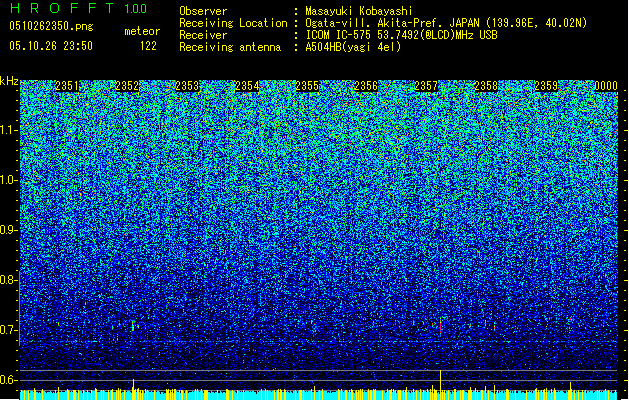Click the 0000 time marker

[x=606, y=86]
